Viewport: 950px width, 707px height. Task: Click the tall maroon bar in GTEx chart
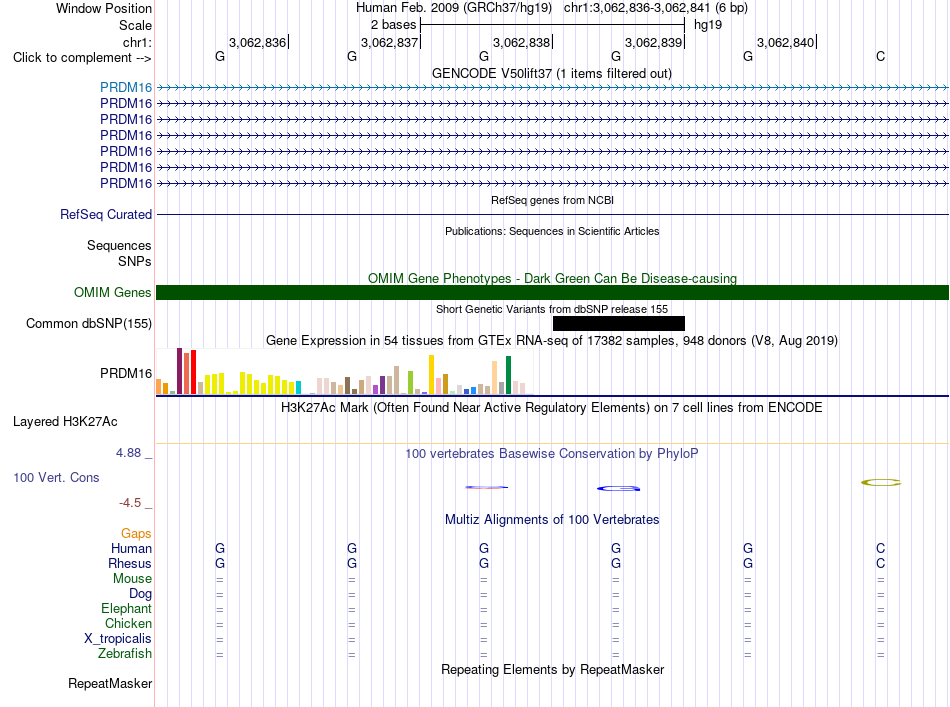[179, 371]
